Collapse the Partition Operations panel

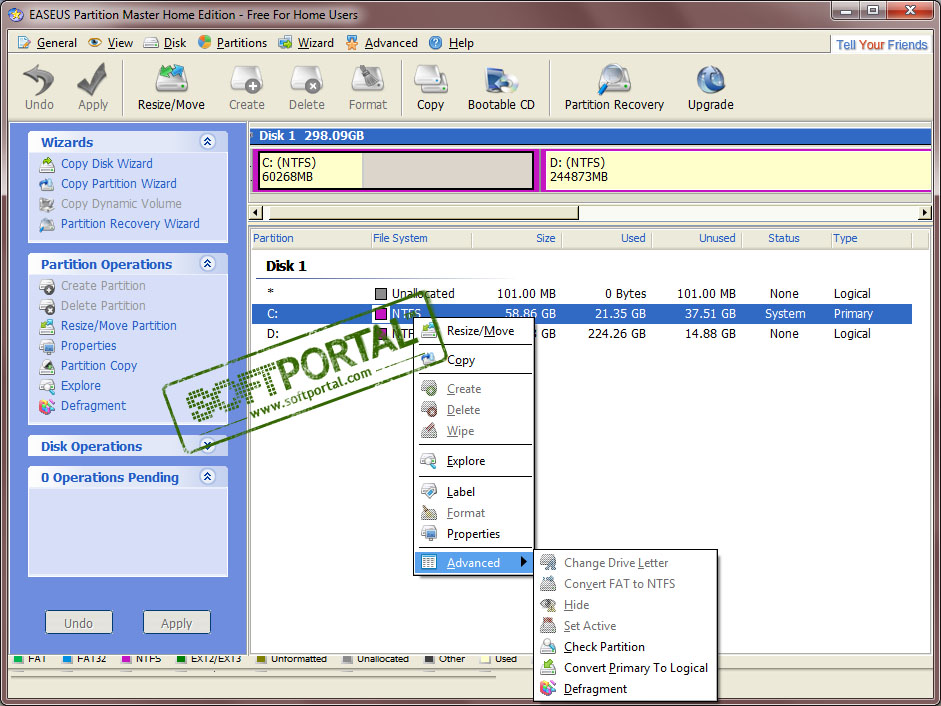[208, 264]
